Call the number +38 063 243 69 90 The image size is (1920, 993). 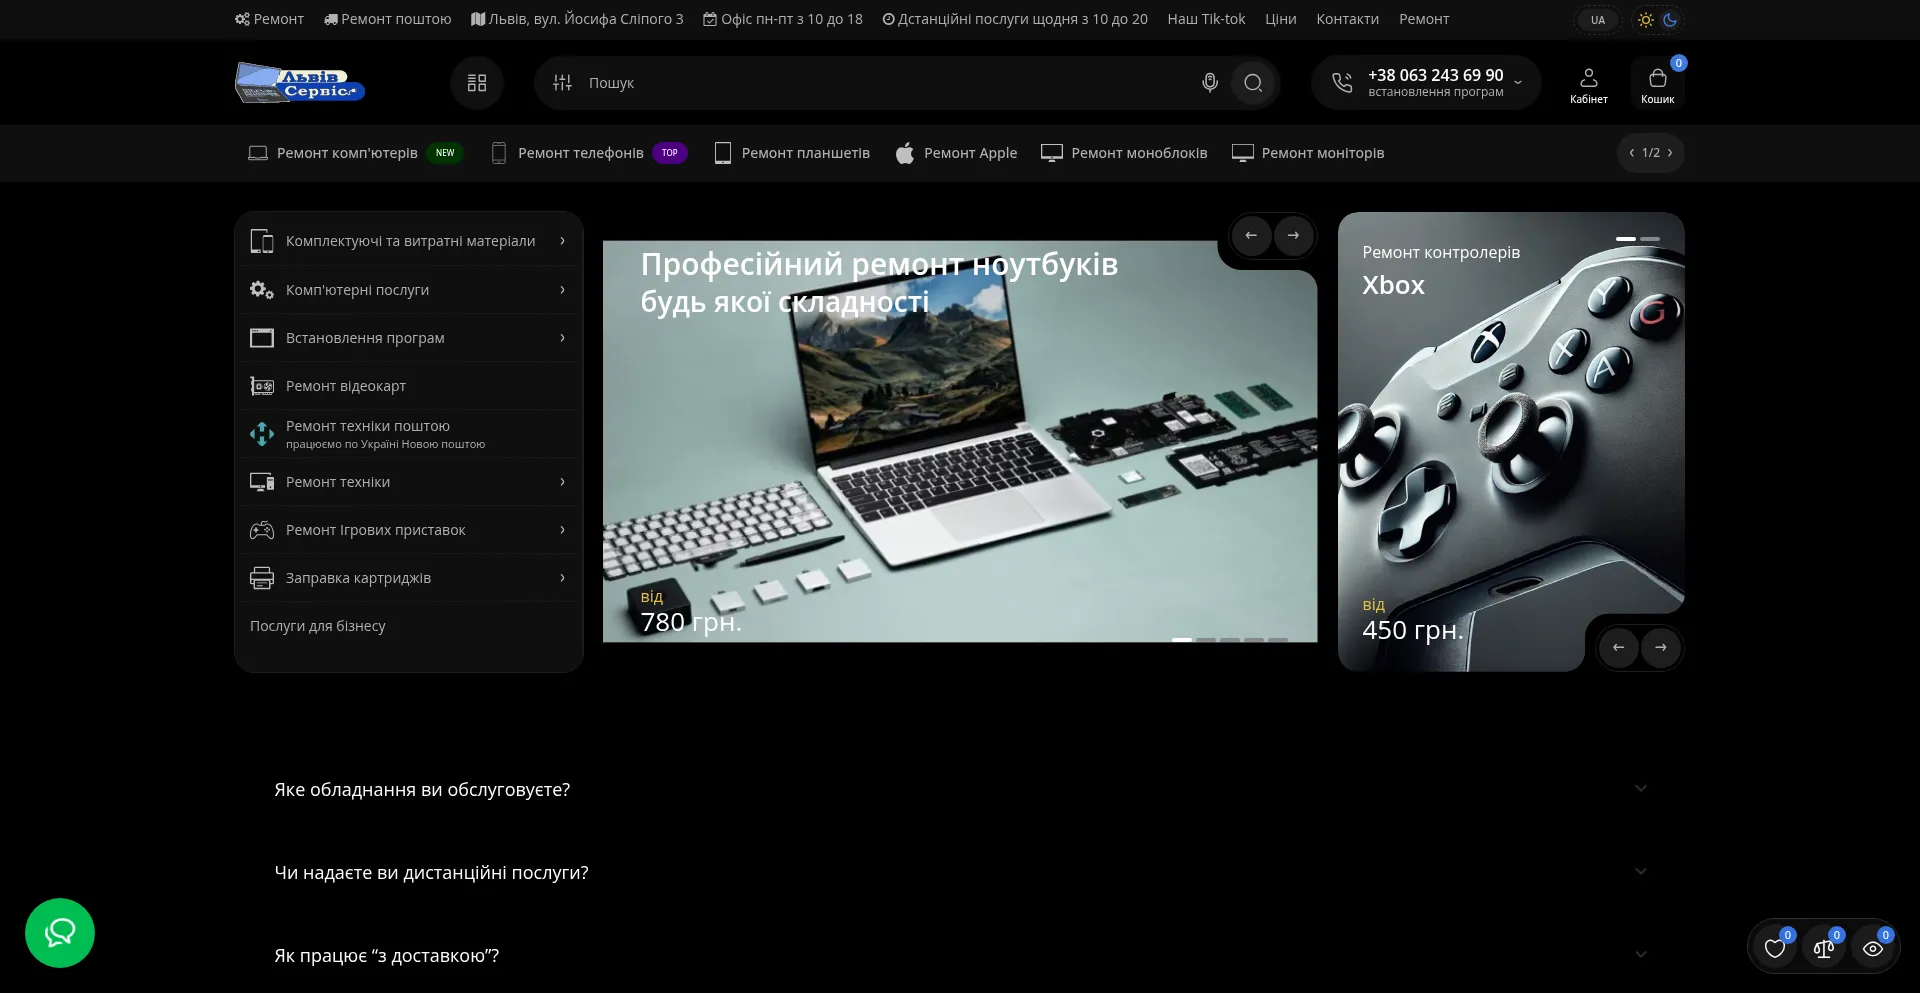[x=1436, y=75]
